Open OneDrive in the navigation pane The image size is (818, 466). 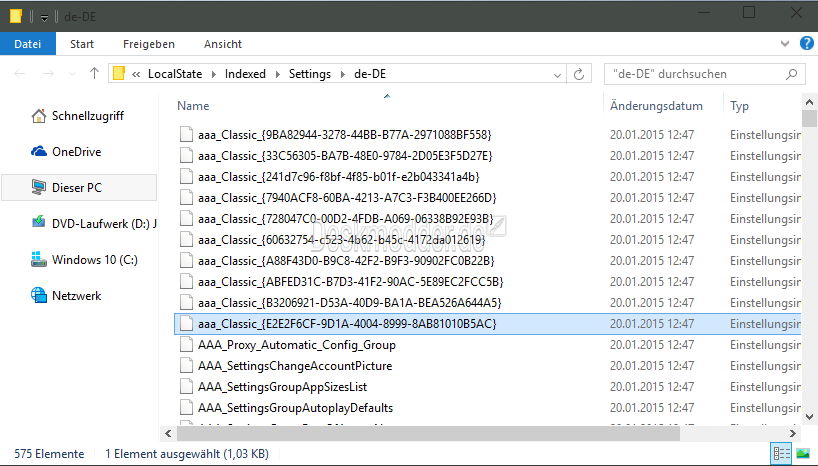point(66,151)
